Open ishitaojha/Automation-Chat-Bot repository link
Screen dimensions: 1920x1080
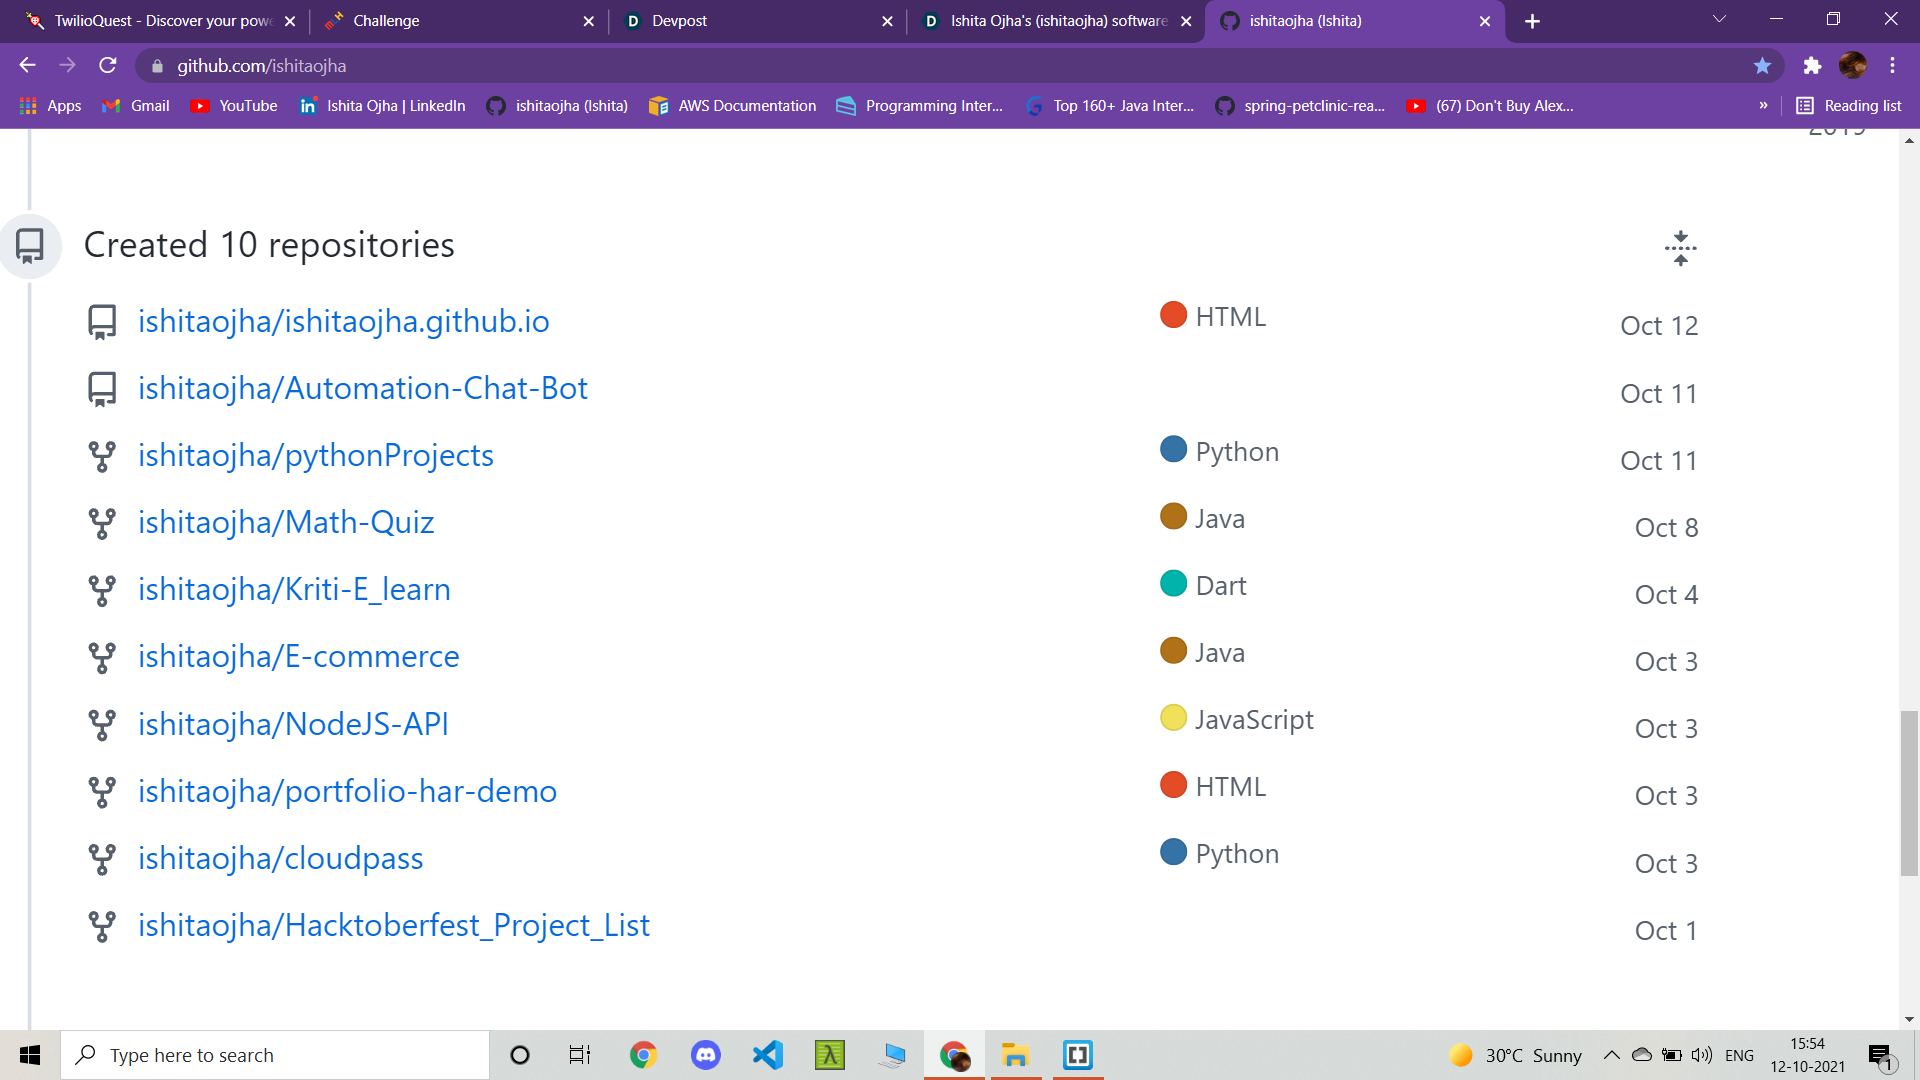[362, 389]
